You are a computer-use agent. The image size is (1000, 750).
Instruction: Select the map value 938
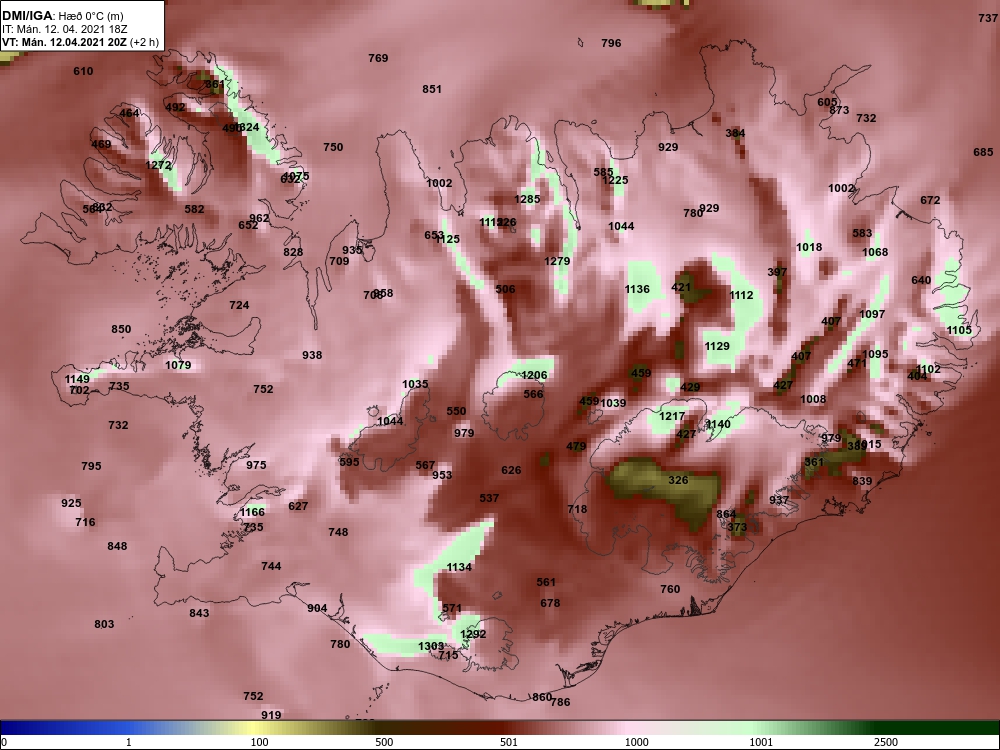click(x=312, y=356)
